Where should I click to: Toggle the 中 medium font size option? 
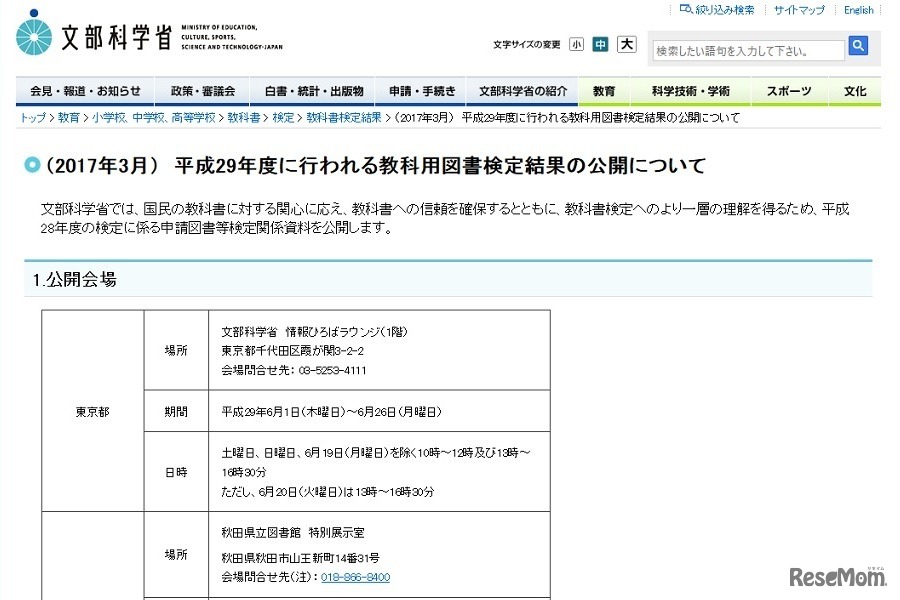coord(599,45)
